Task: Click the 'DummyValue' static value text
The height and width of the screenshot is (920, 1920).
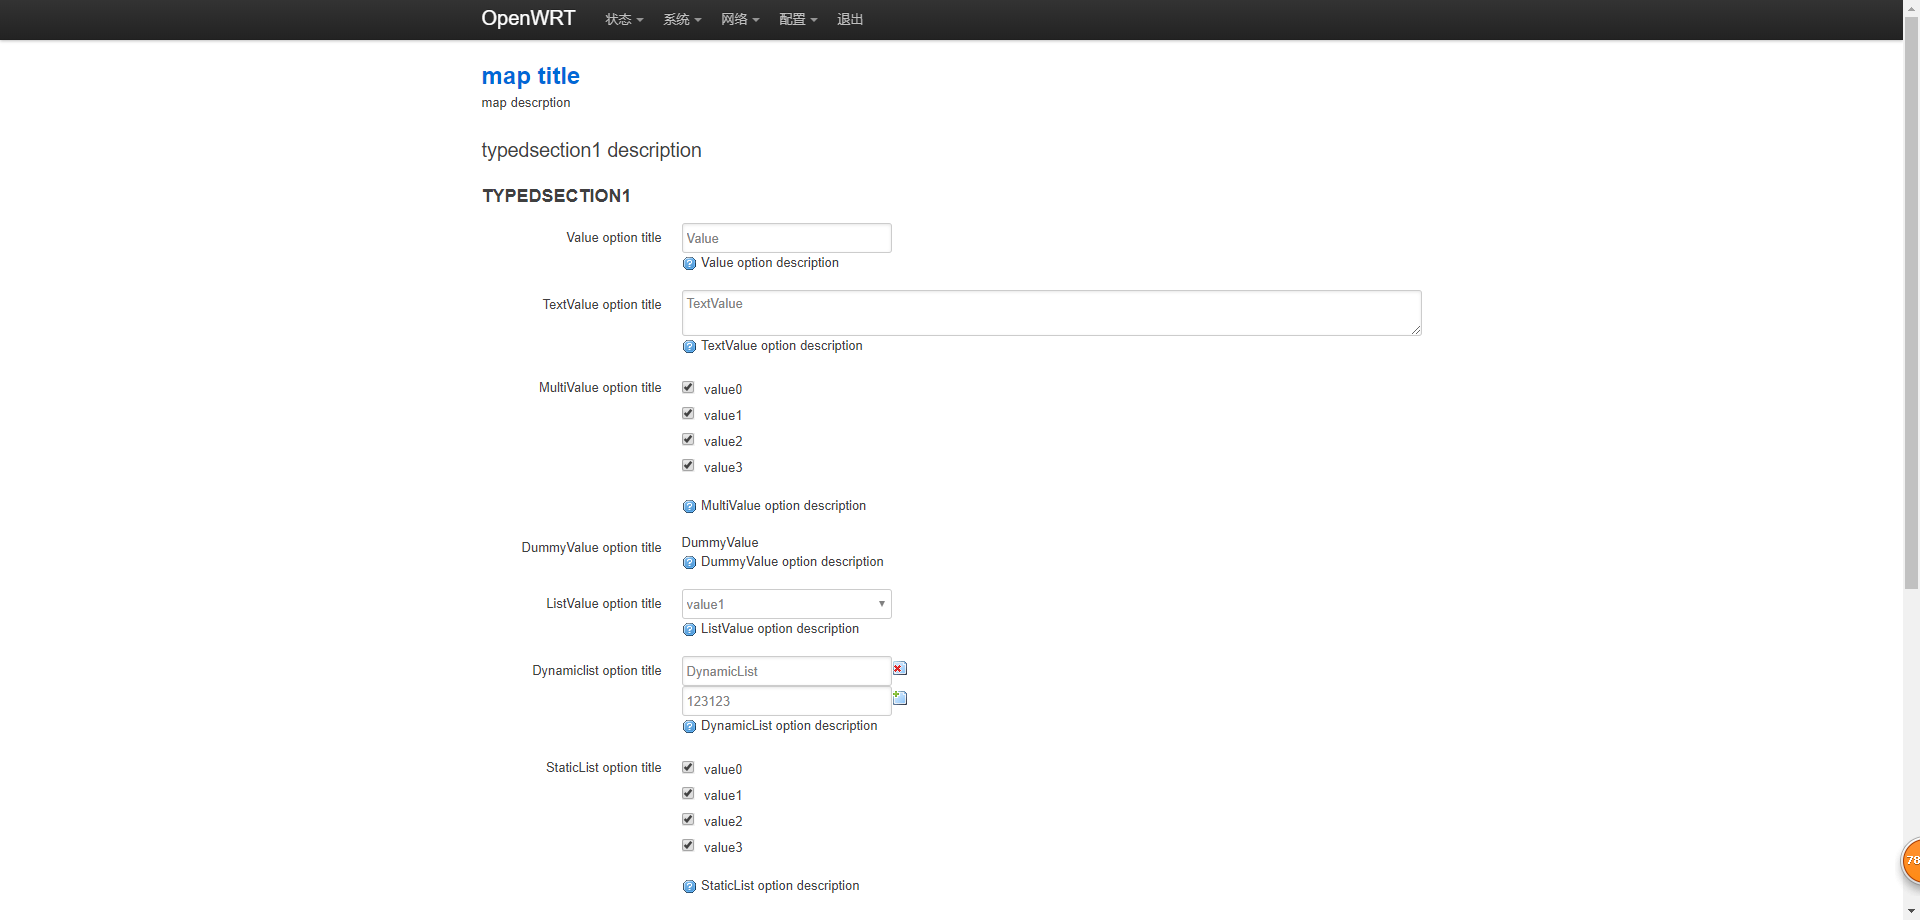Action: click(x=720, y=543)
